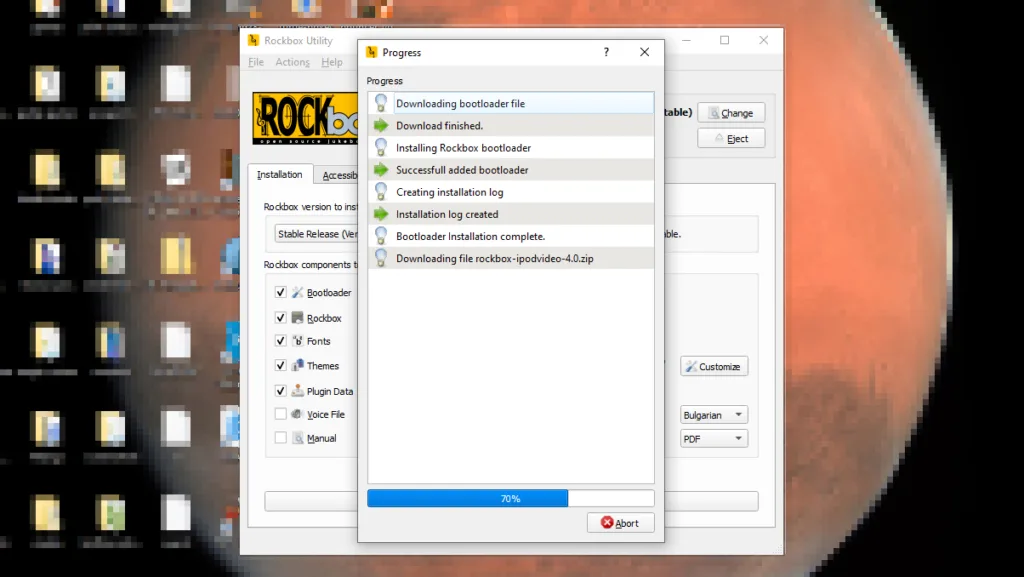
Task: Click the green arrow beside Successfull added bootloader
Action: coord(381,170)
